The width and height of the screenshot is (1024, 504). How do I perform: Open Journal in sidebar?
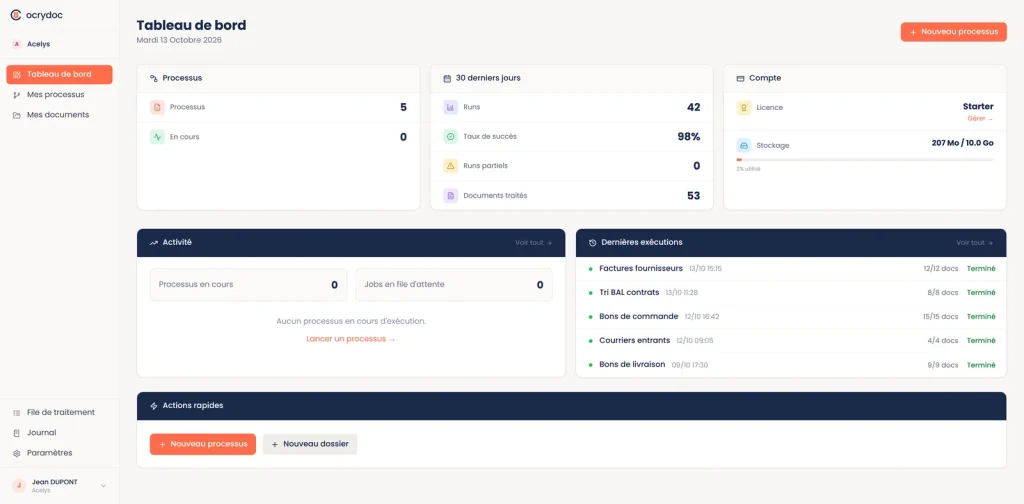click(59, 433)
